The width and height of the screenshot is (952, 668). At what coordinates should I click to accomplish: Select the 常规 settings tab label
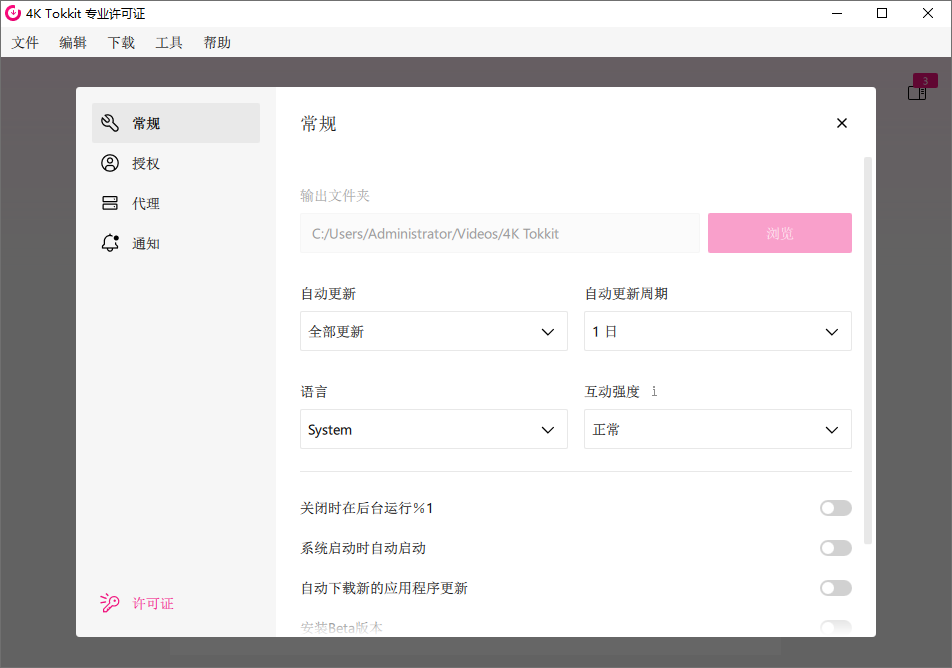click(146, 123)
